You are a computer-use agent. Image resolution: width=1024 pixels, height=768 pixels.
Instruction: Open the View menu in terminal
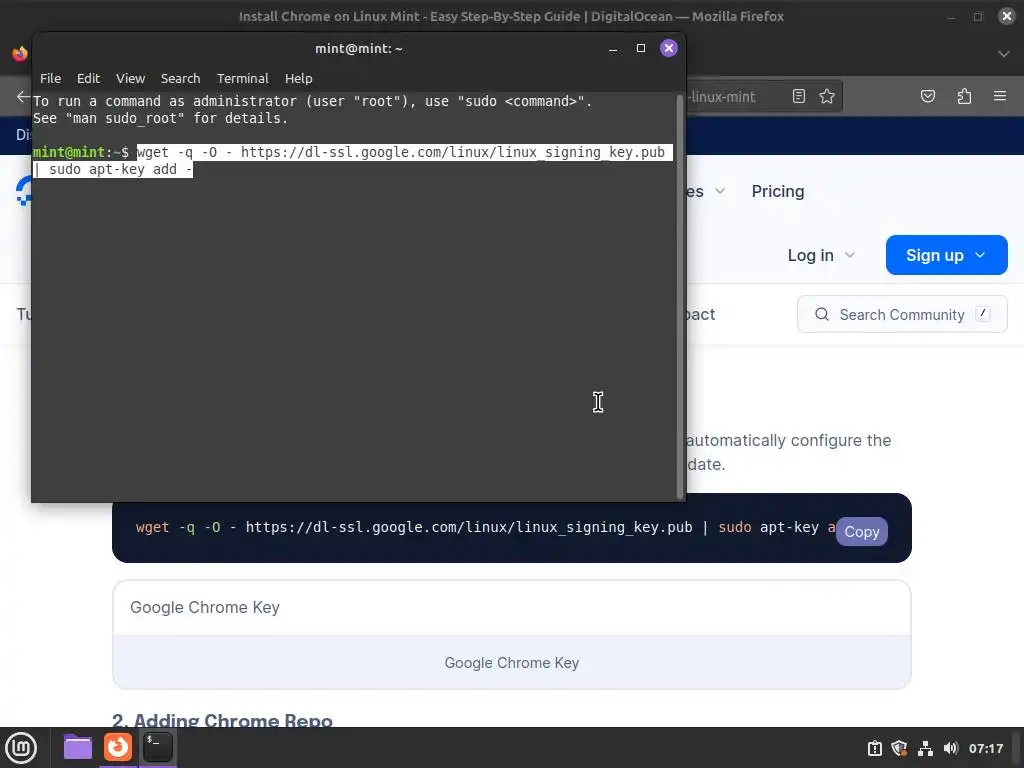pyautogui.click(x=131, y=78)
